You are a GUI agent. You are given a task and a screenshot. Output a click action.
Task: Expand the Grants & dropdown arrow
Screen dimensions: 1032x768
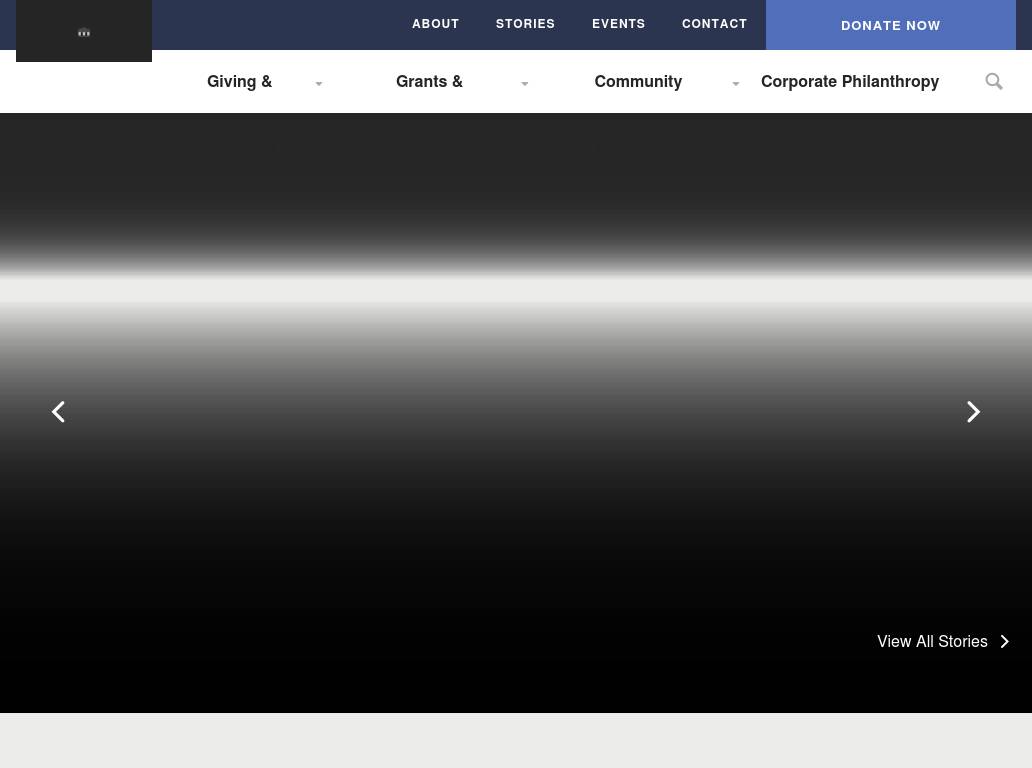pos(525,84)
